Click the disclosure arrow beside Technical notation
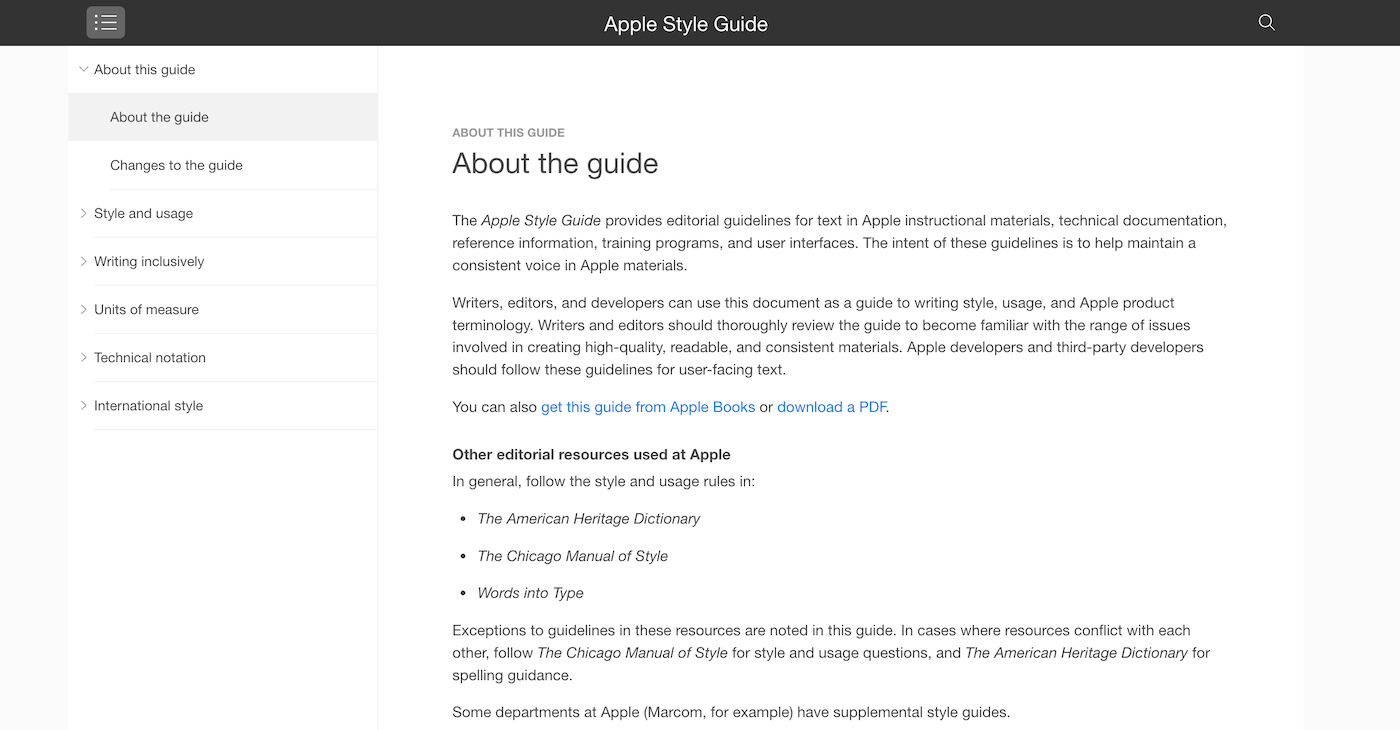 point(83,357)
